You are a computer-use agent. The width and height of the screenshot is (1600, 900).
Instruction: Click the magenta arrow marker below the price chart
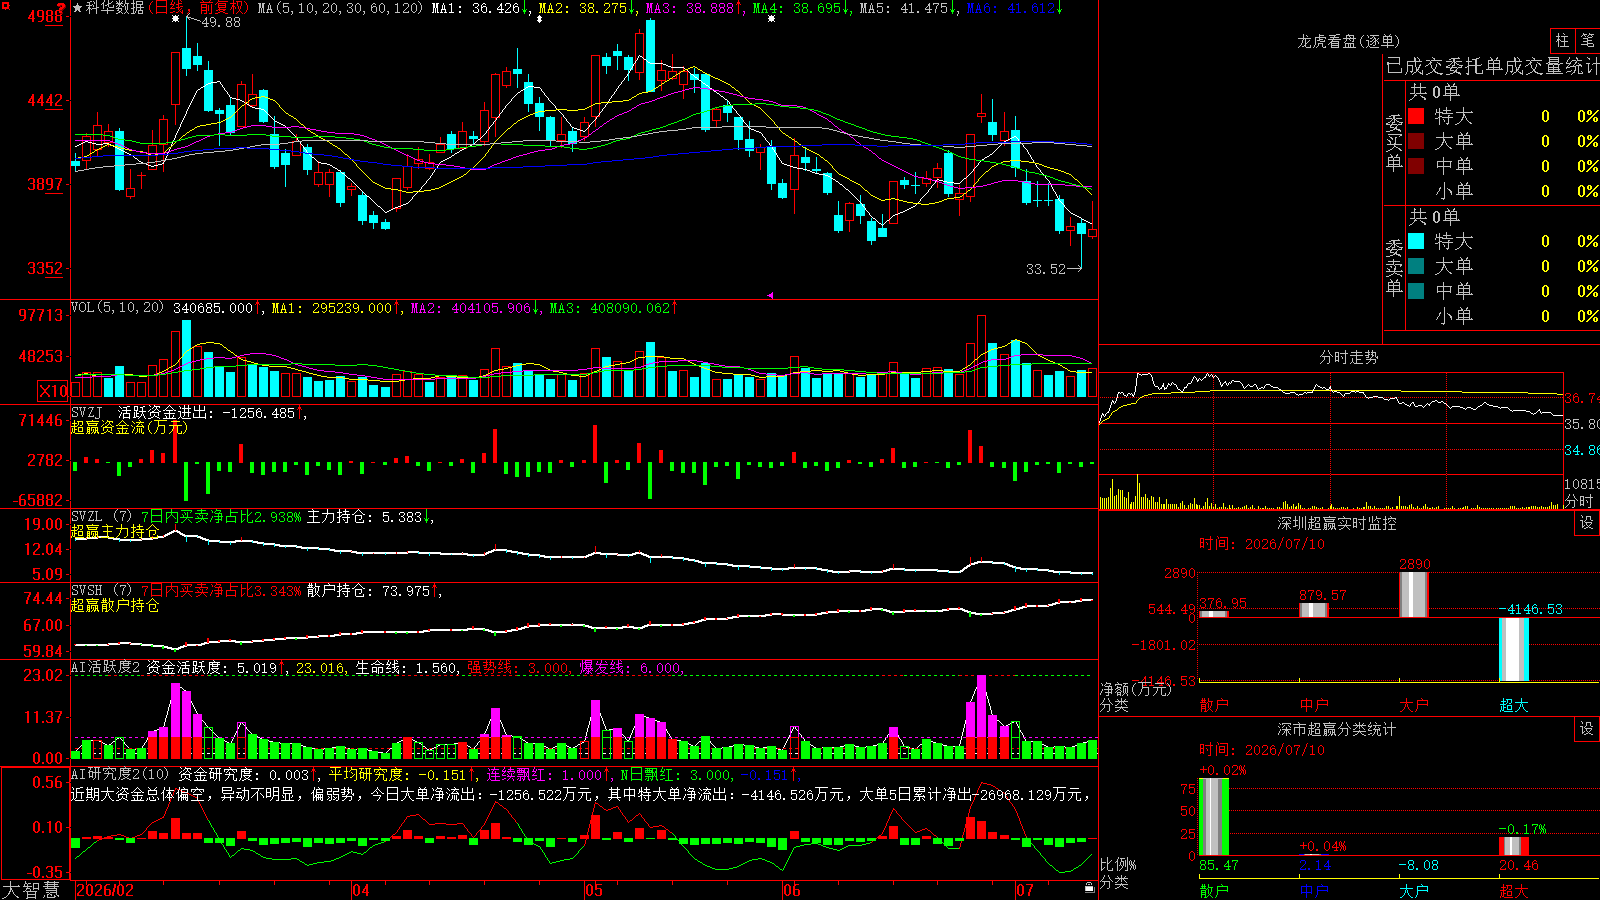pyautogui.click(x=770, y=295)
